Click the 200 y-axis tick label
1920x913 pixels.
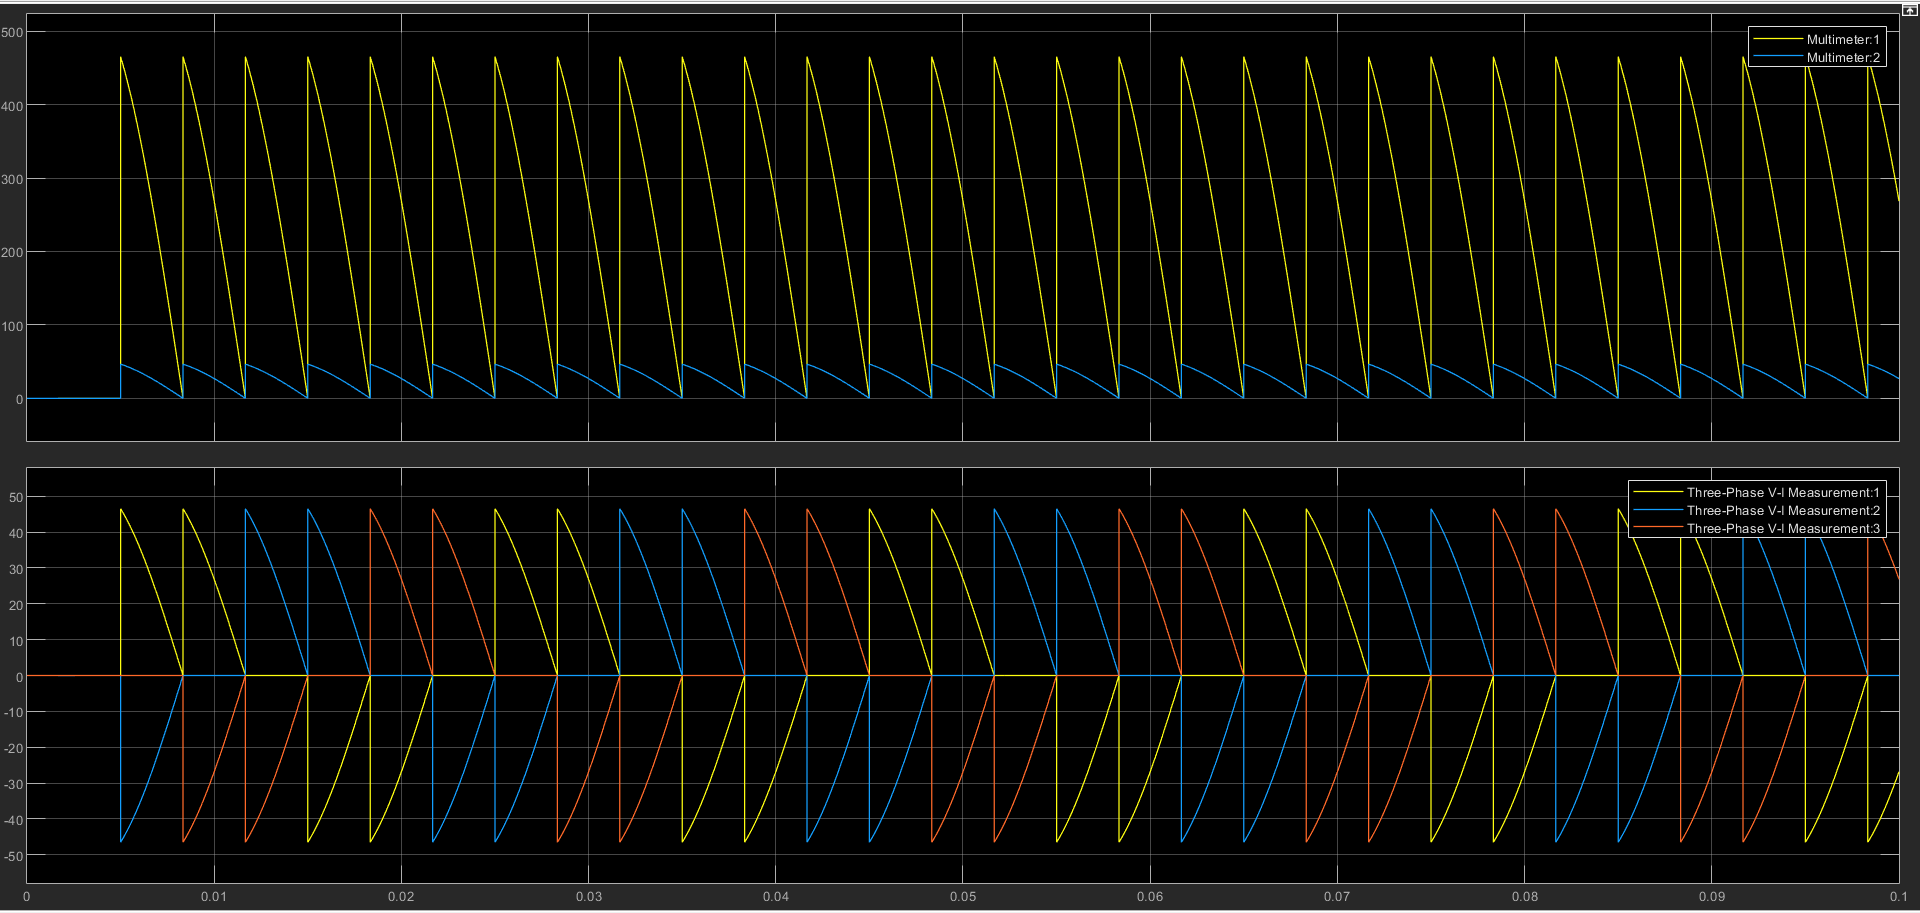pos(12,252)
